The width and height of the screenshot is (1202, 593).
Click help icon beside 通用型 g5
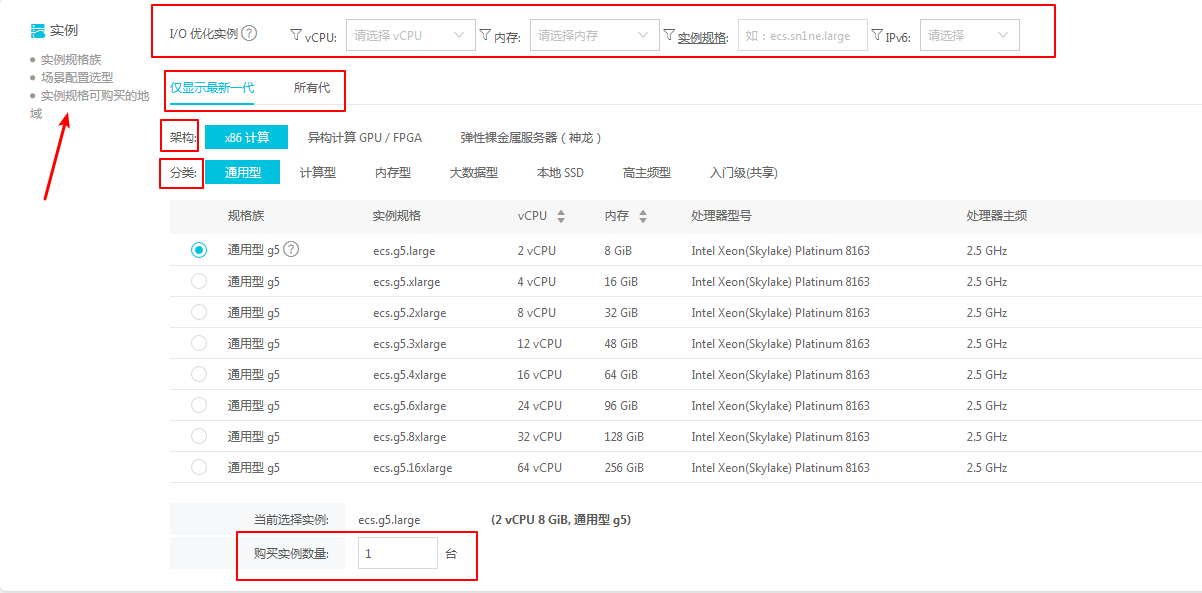tap(292, 250)
